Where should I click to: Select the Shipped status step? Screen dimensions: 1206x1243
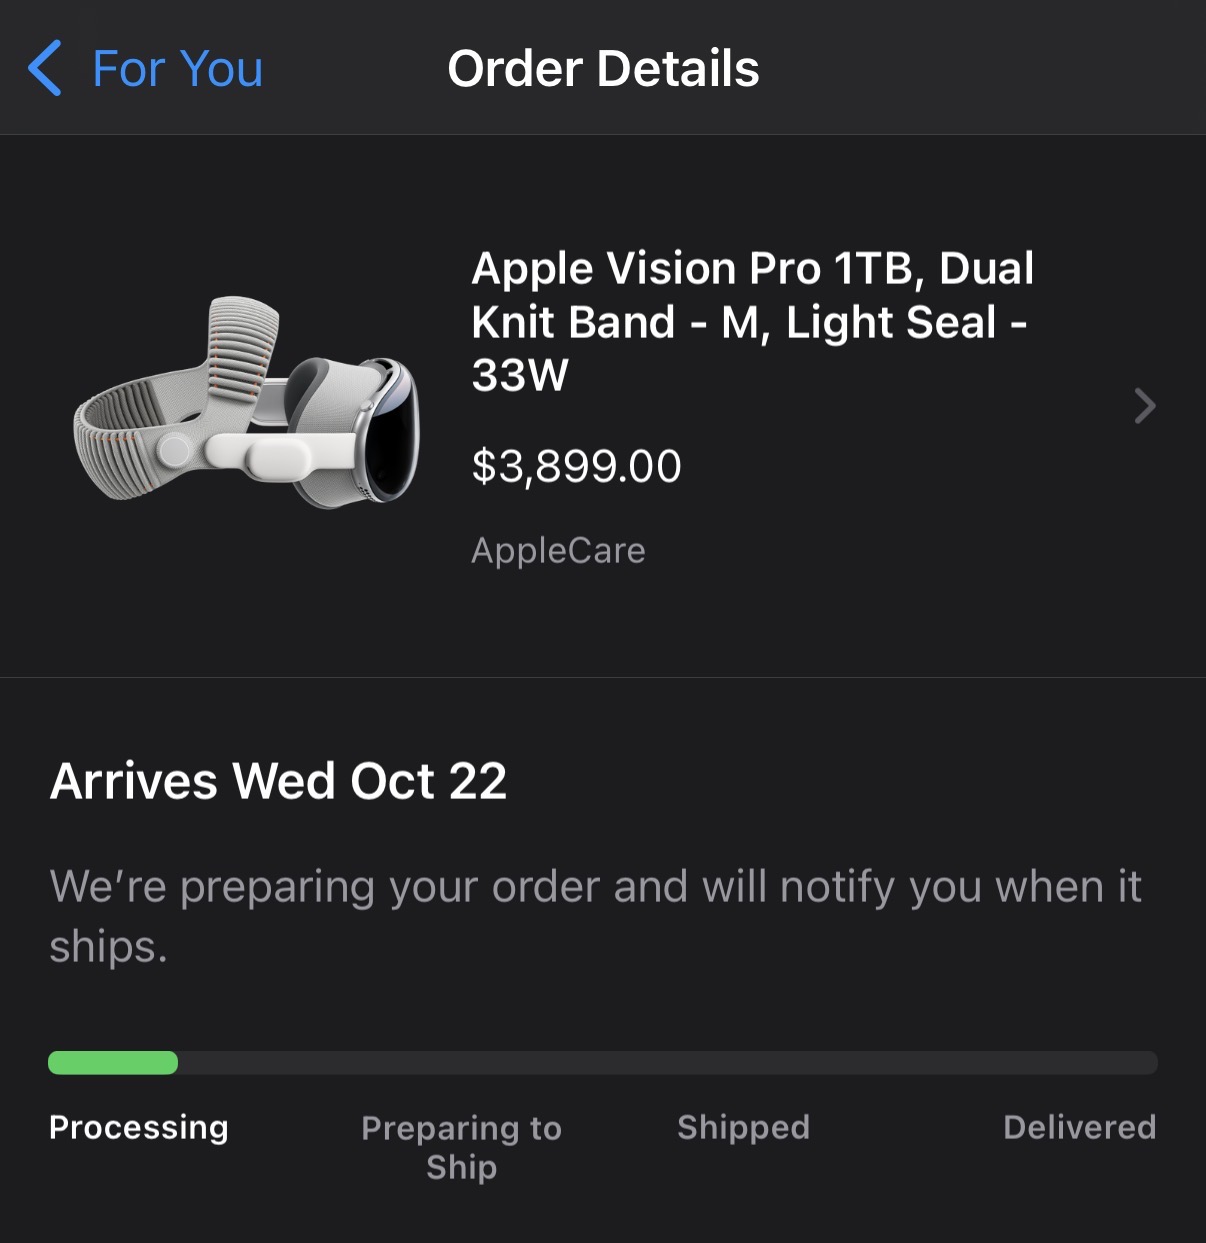(x=743, y=1127)
